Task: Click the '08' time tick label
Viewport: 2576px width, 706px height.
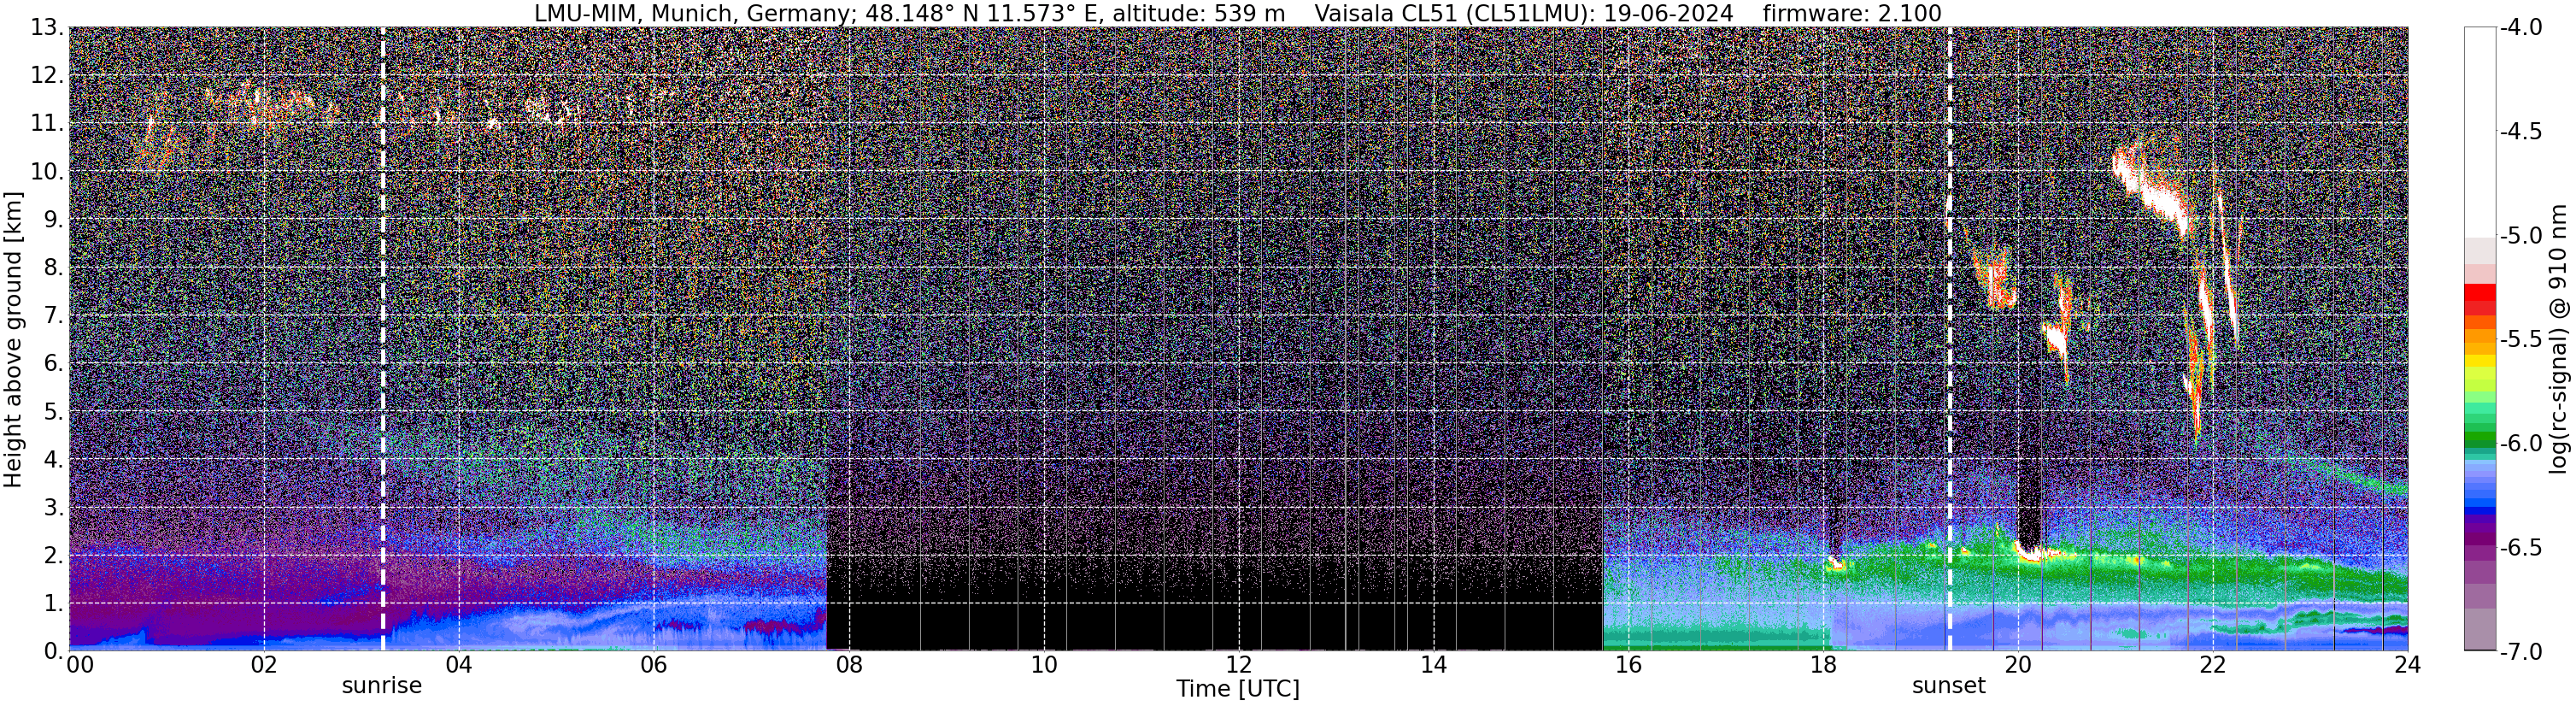Action: point(848,665)
